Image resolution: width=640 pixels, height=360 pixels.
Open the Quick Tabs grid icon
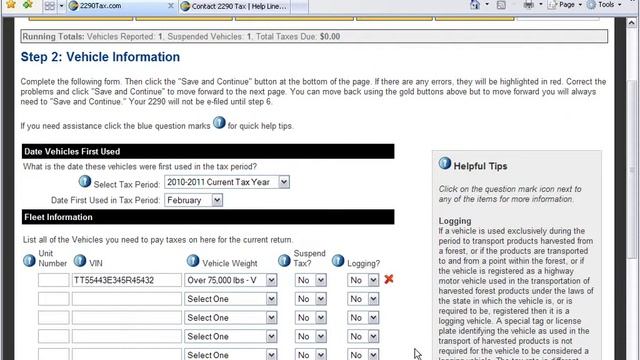click(49, 6)
